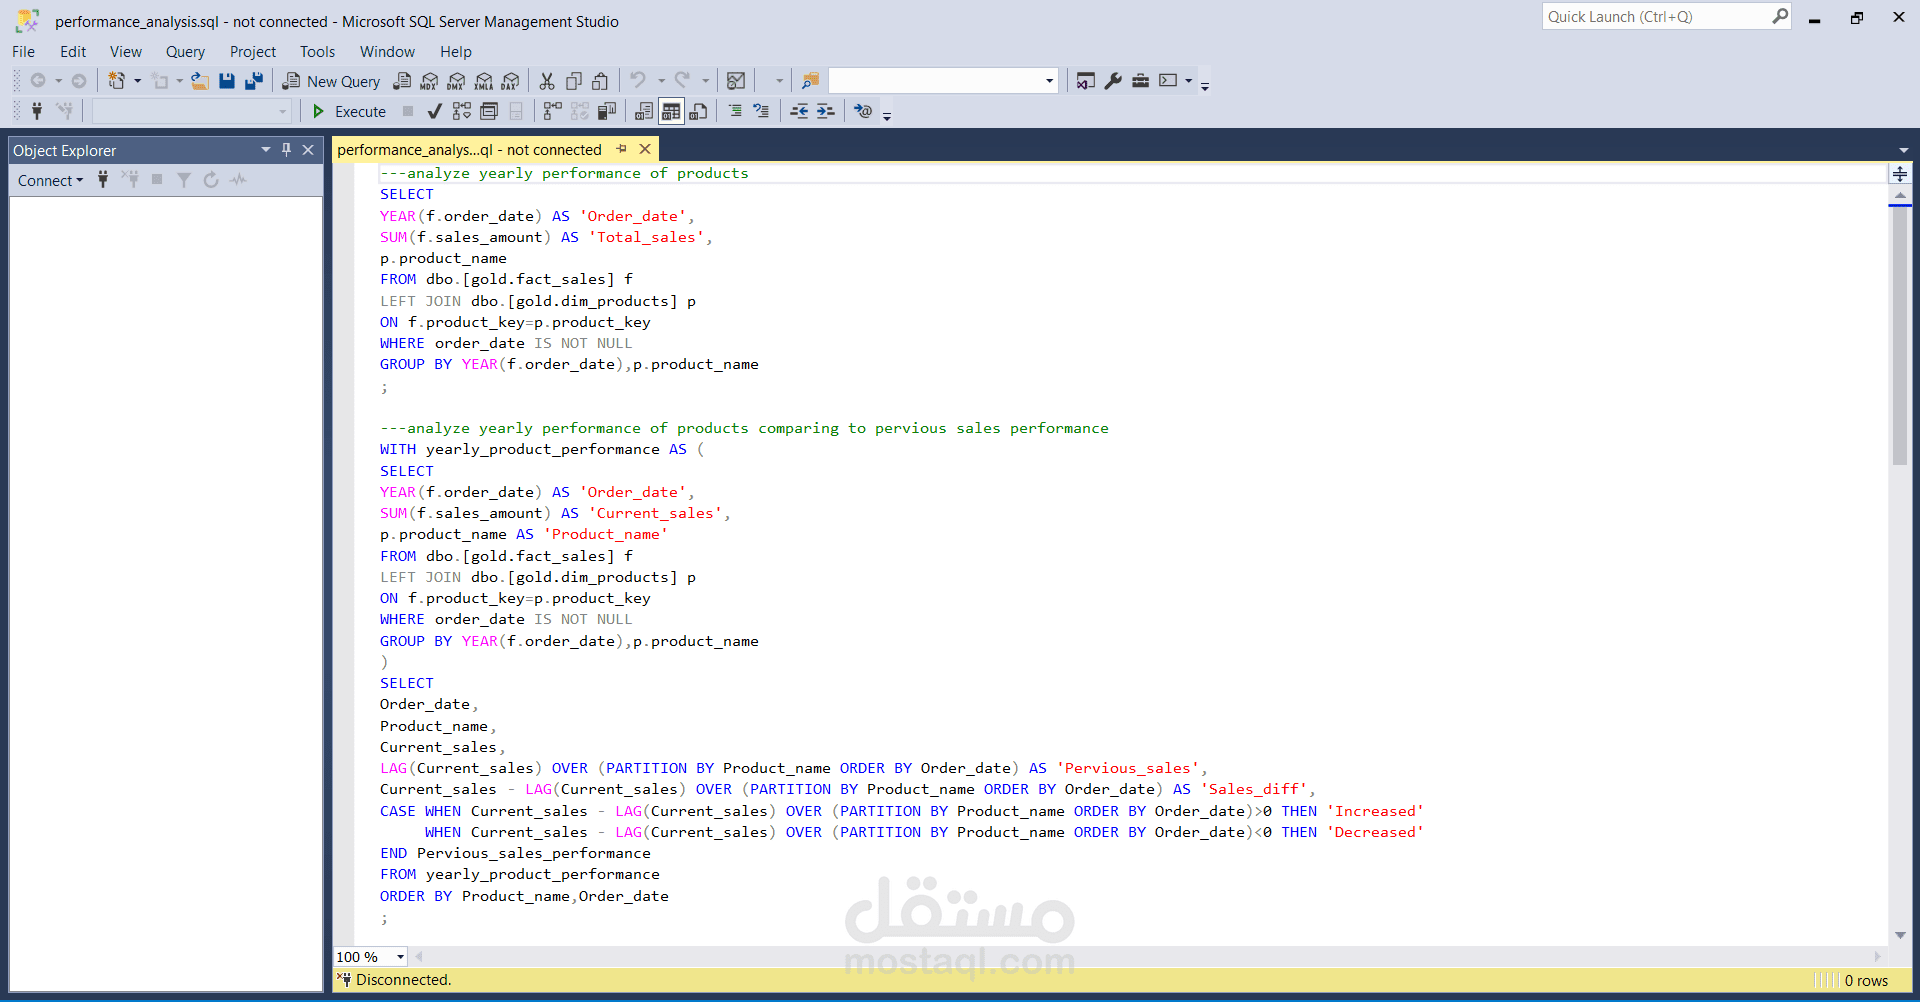1920x1002 pixels.
Task: Increase line indent
Action: [825, 111]
